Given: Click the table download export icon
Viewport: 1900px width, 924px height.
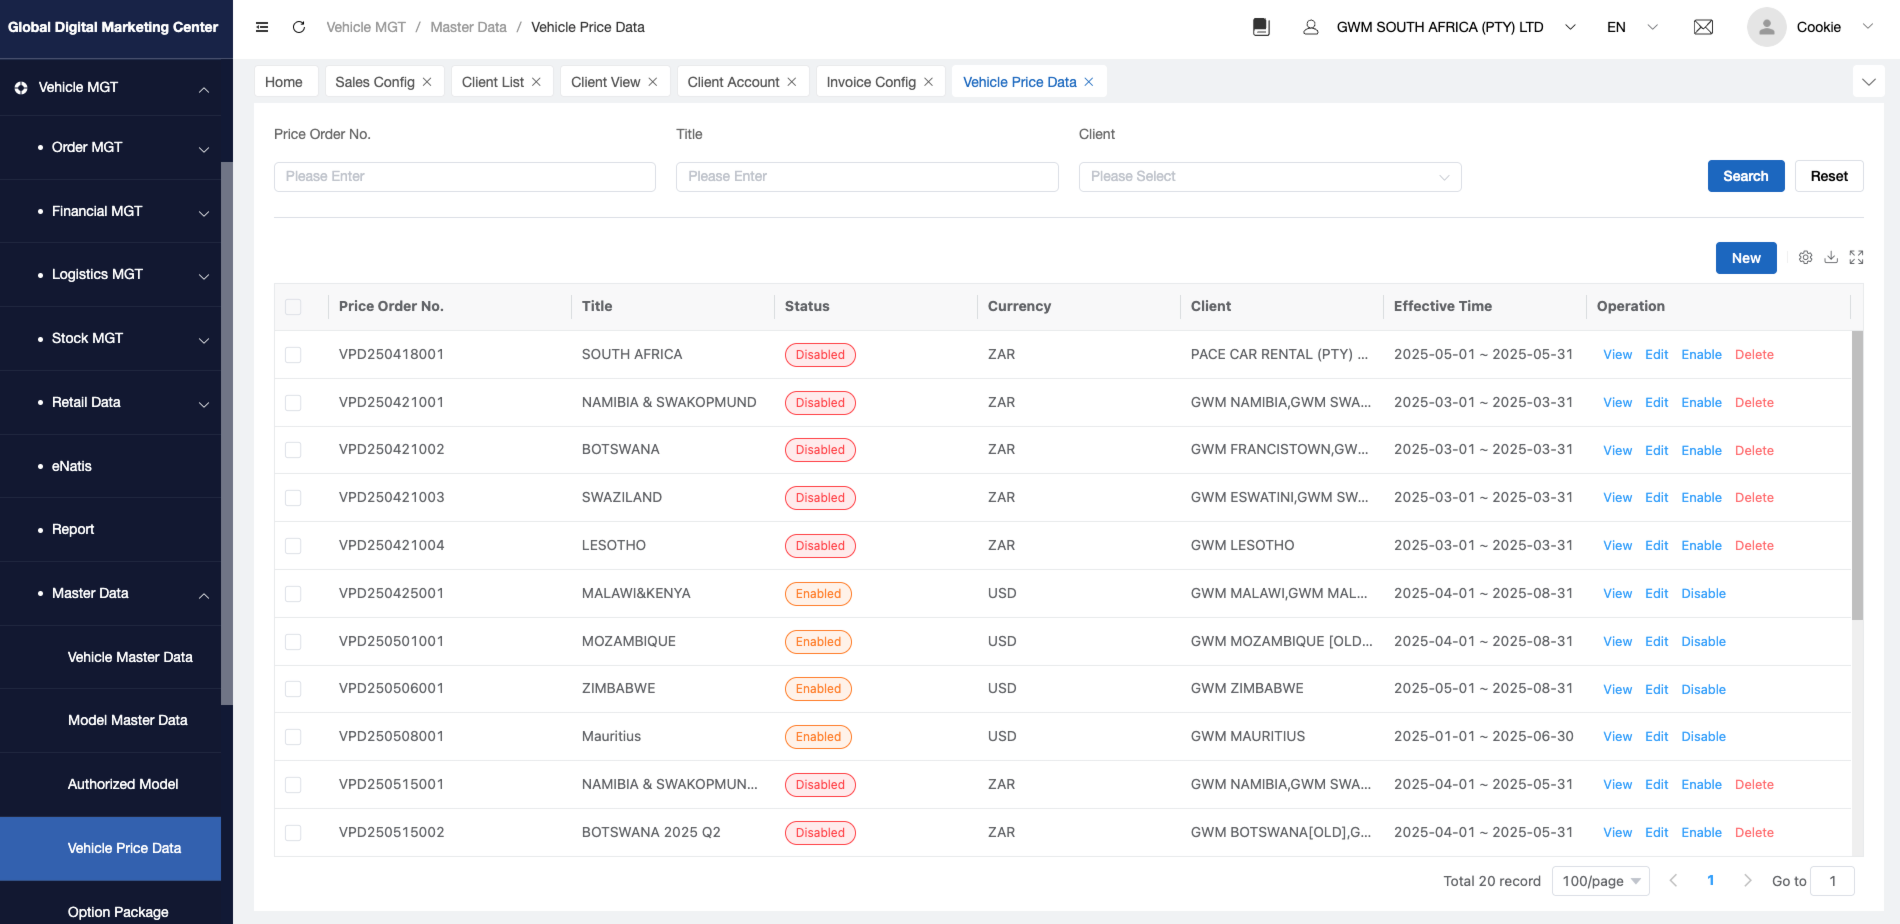Looking at the screenshot, I should [x=1831, y=257].
